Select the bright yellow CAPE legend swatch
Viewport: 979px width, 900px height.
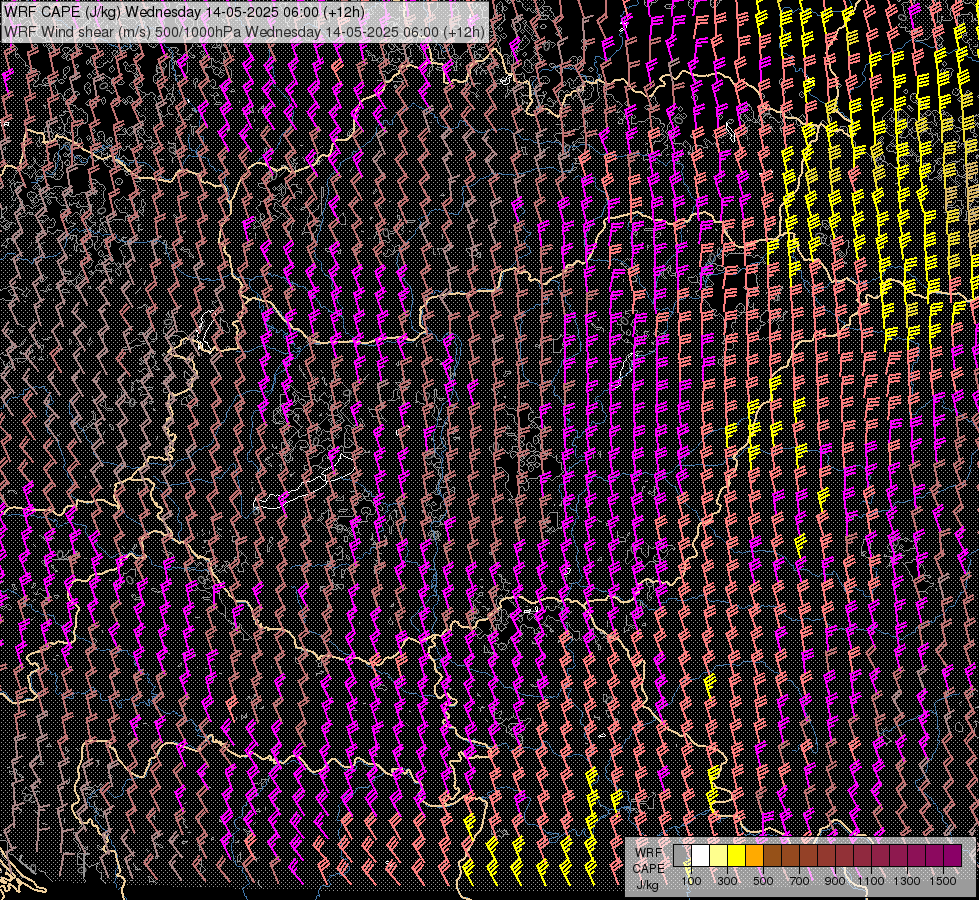pyautogui.click(x=736, y=855)
